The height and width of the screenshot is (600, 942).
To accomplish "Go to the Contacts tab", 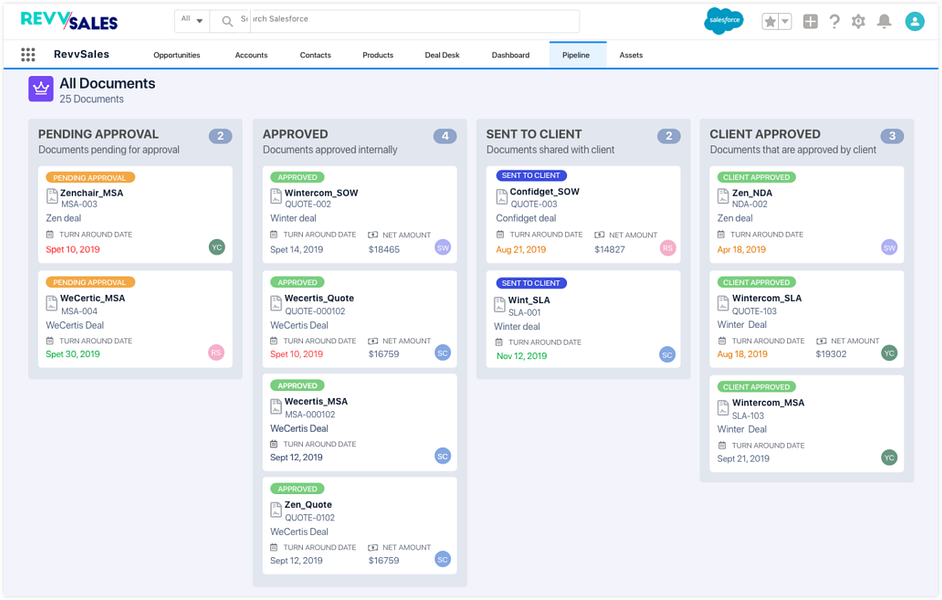I will (315, 55).
